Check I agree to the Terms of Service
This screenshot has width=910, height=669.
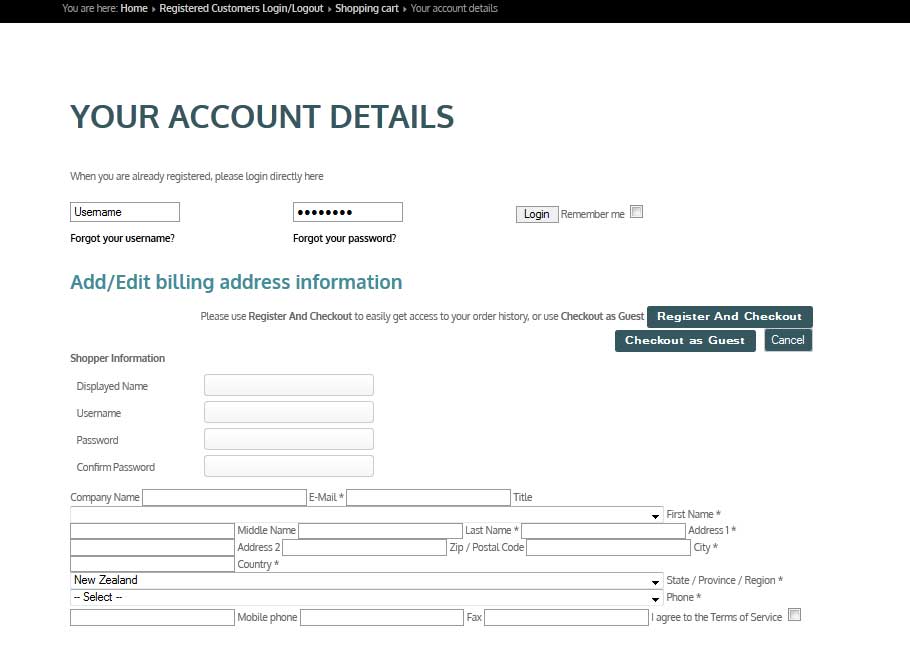tap(795, 615)
